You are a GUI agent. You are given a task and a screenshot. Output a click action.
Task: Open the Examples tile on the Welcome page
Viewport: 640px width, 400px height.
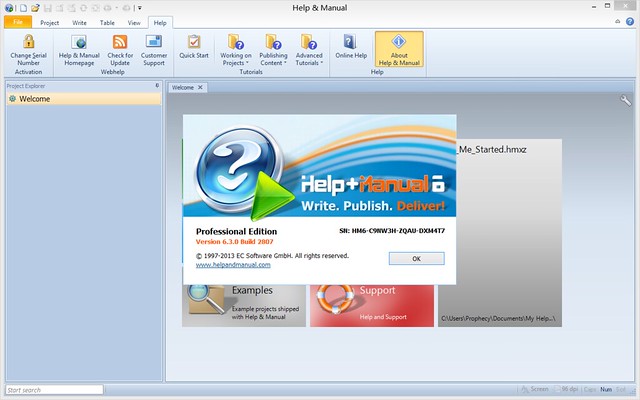tap(244, 305)
